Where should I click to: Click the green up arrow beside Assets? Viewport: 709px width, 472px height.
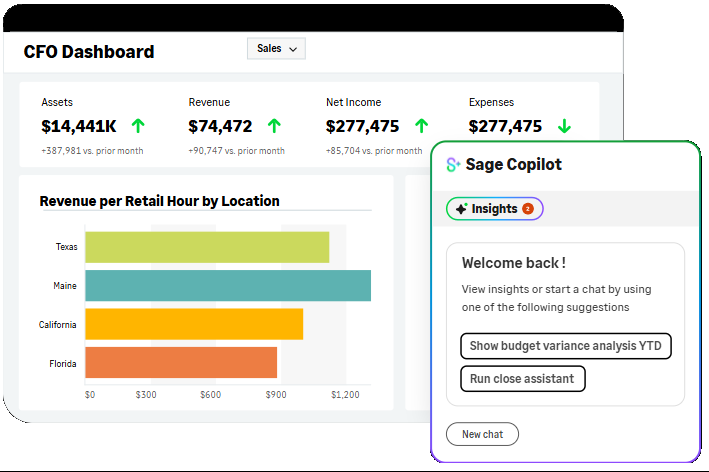pos(138,126)
